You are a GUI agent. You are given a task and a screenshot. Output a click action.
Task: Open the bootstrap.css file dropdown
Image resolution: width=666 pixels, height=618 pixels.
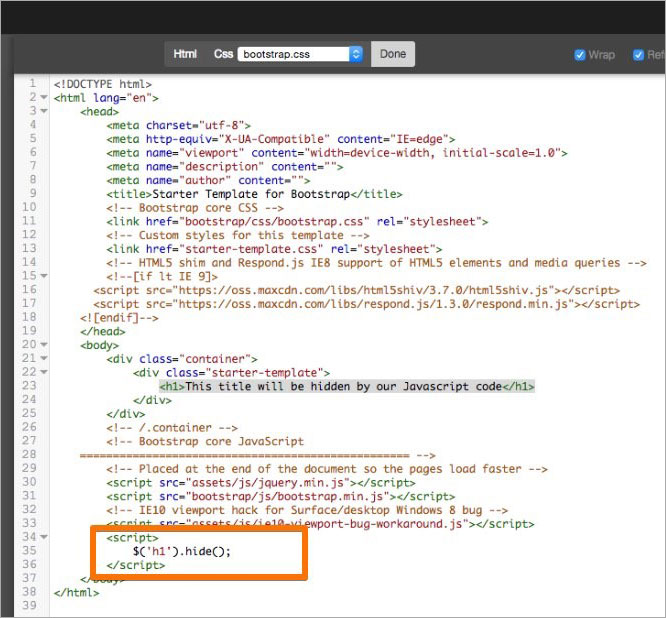click(300, 54)
